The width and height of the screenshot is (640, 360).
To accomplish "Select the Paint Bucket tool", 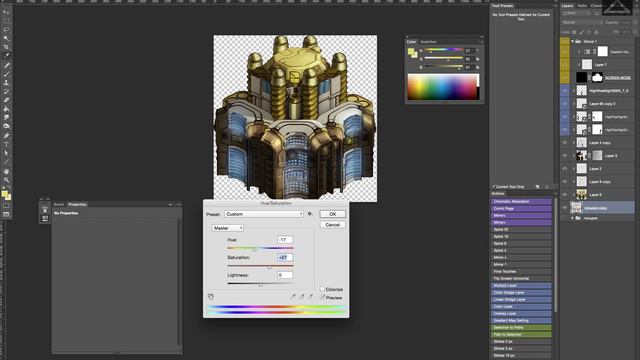I will tap(6, 109).
